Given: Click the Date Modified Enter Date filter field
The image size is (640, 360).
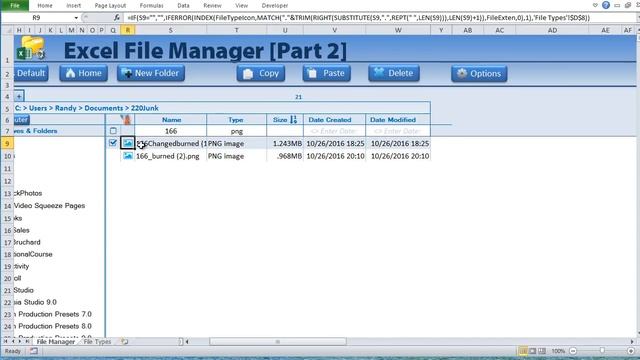Looking at the screenshot, I should pyautogui.click(x=398, y=131).
